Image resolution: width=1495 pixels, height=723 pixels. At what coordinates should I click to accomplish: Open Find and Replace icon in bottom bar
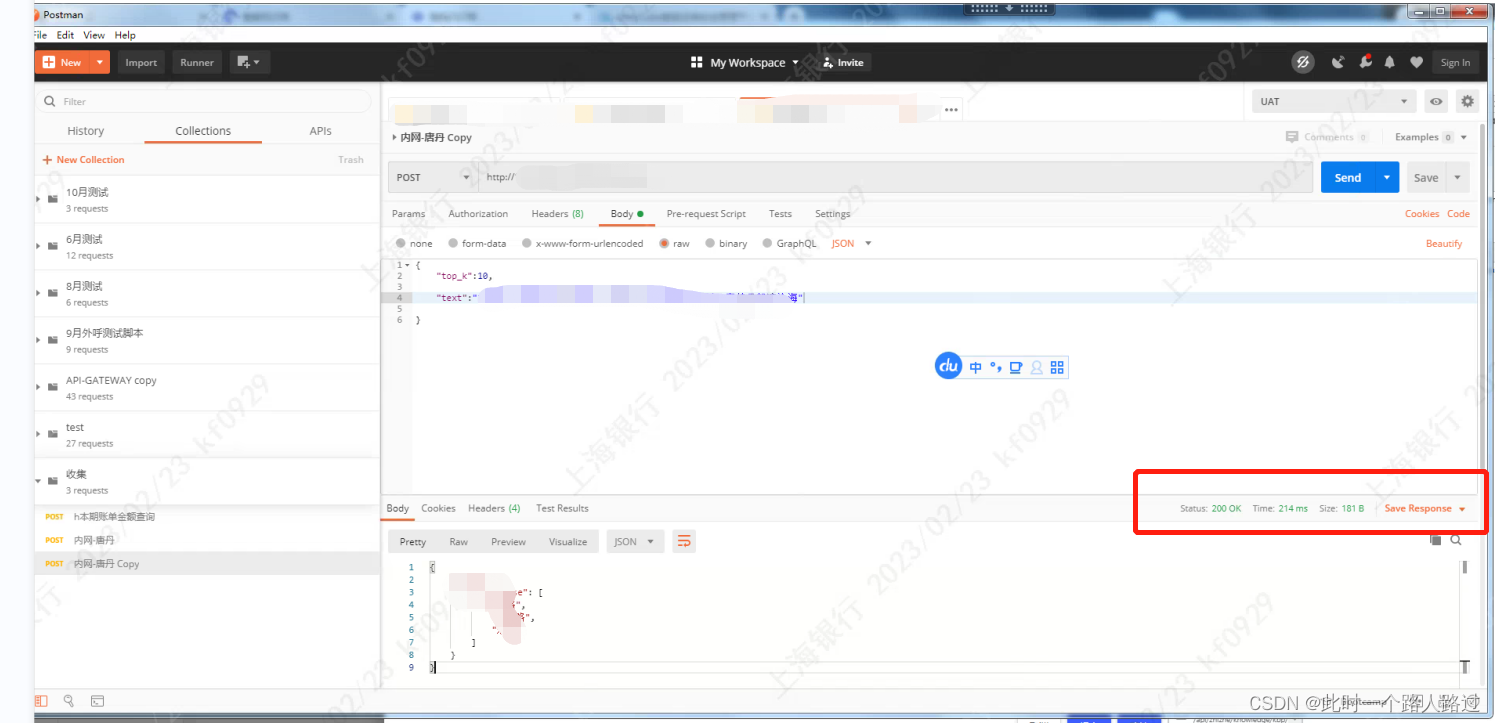pyautogui.click(x=69, y=701)
